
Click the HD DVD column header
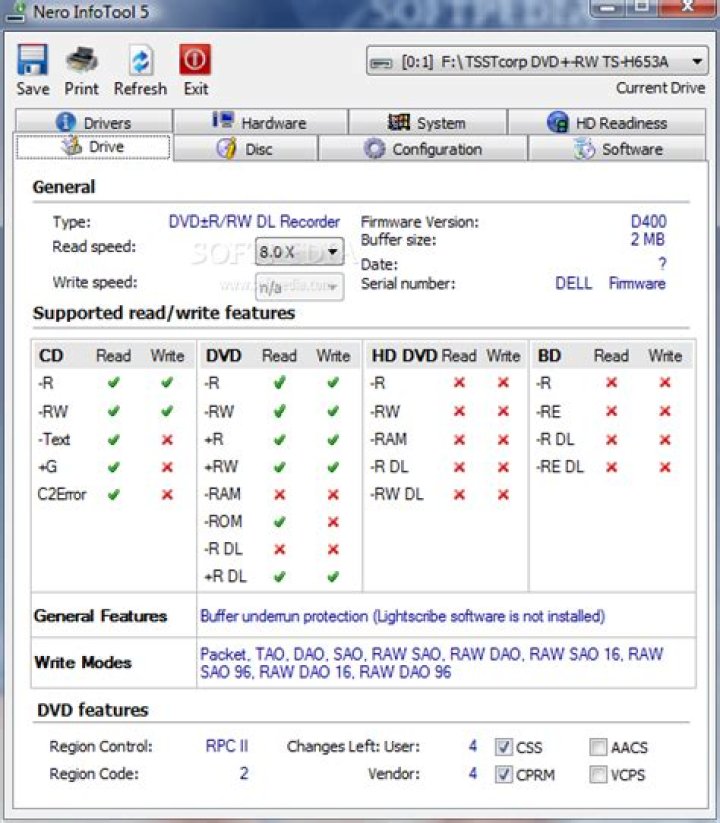(404, 355)
